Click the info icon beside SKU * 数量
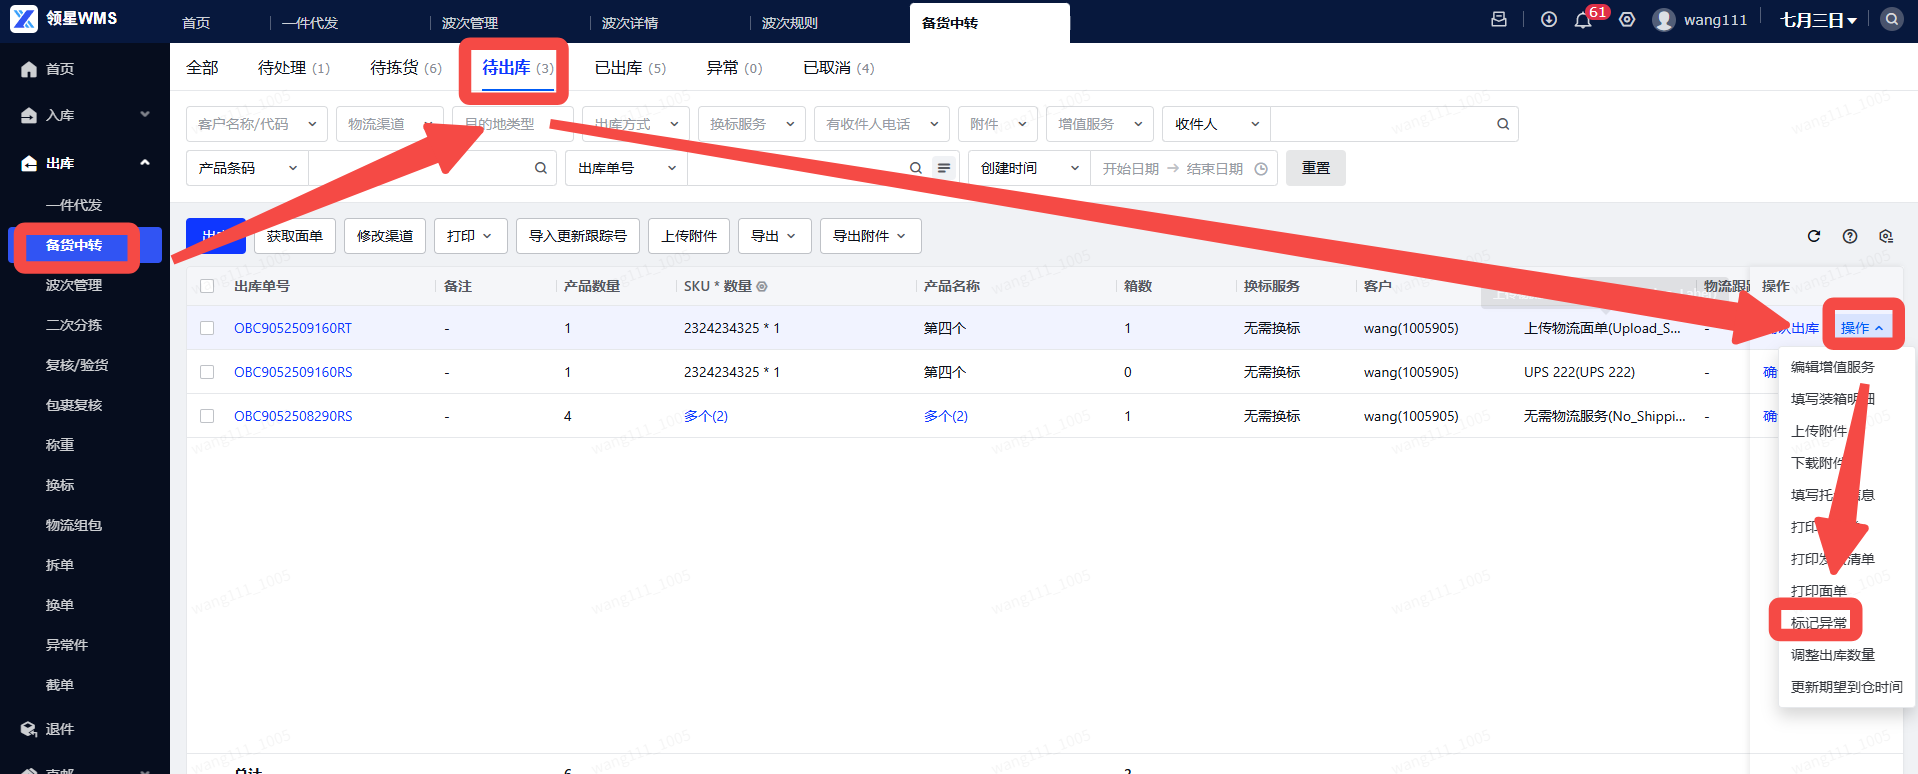1918x774 pixels. pyautogui.click(x=762, y=286)
